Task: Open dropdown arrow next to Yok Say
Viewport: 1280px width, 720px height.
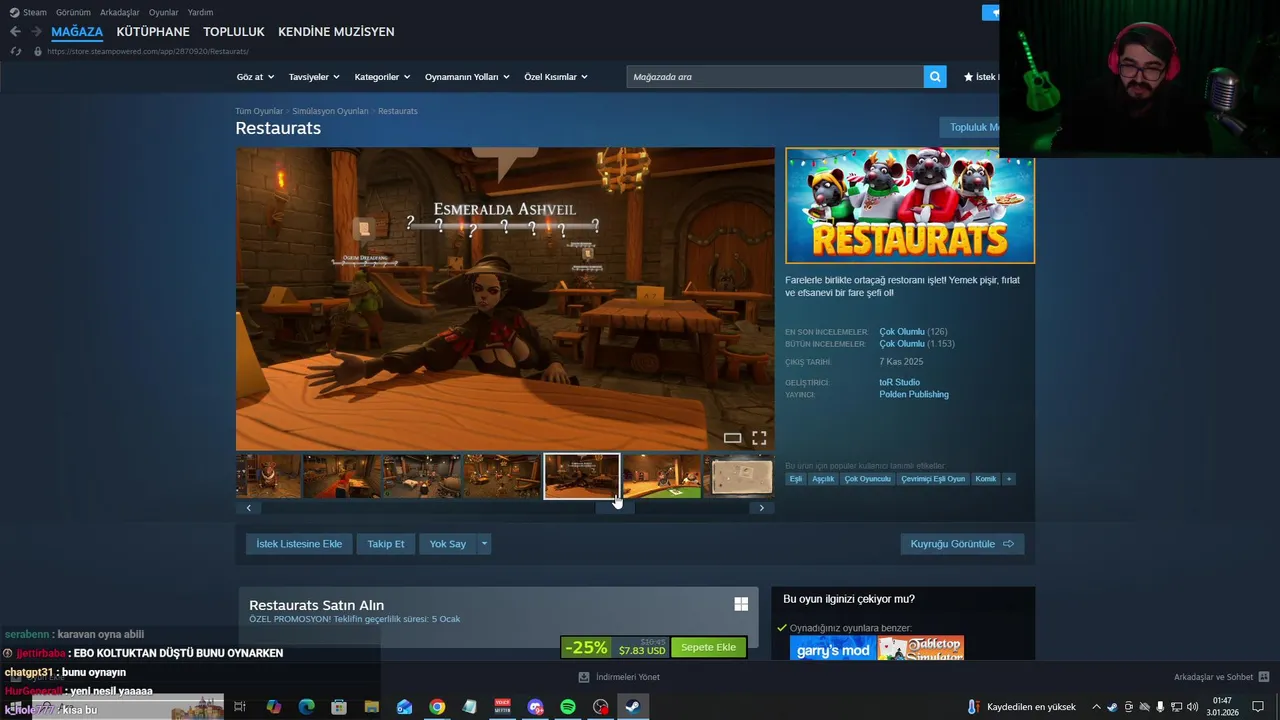Action: [484, 544]
